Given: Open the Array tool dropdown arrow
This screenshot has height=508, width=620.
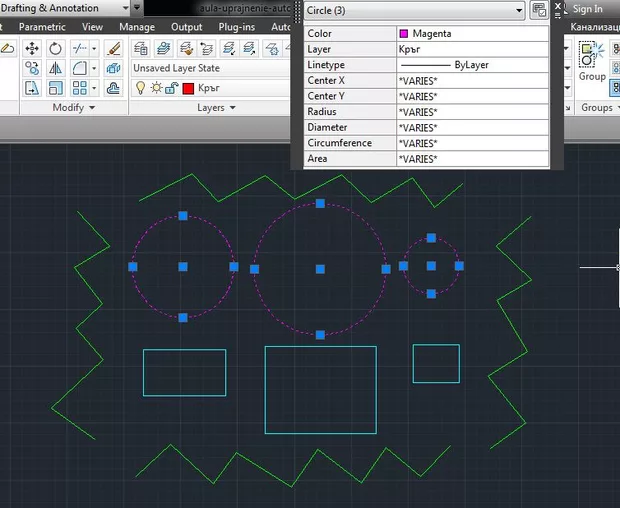Looking at the screenshot, I should tap(94, 88).
